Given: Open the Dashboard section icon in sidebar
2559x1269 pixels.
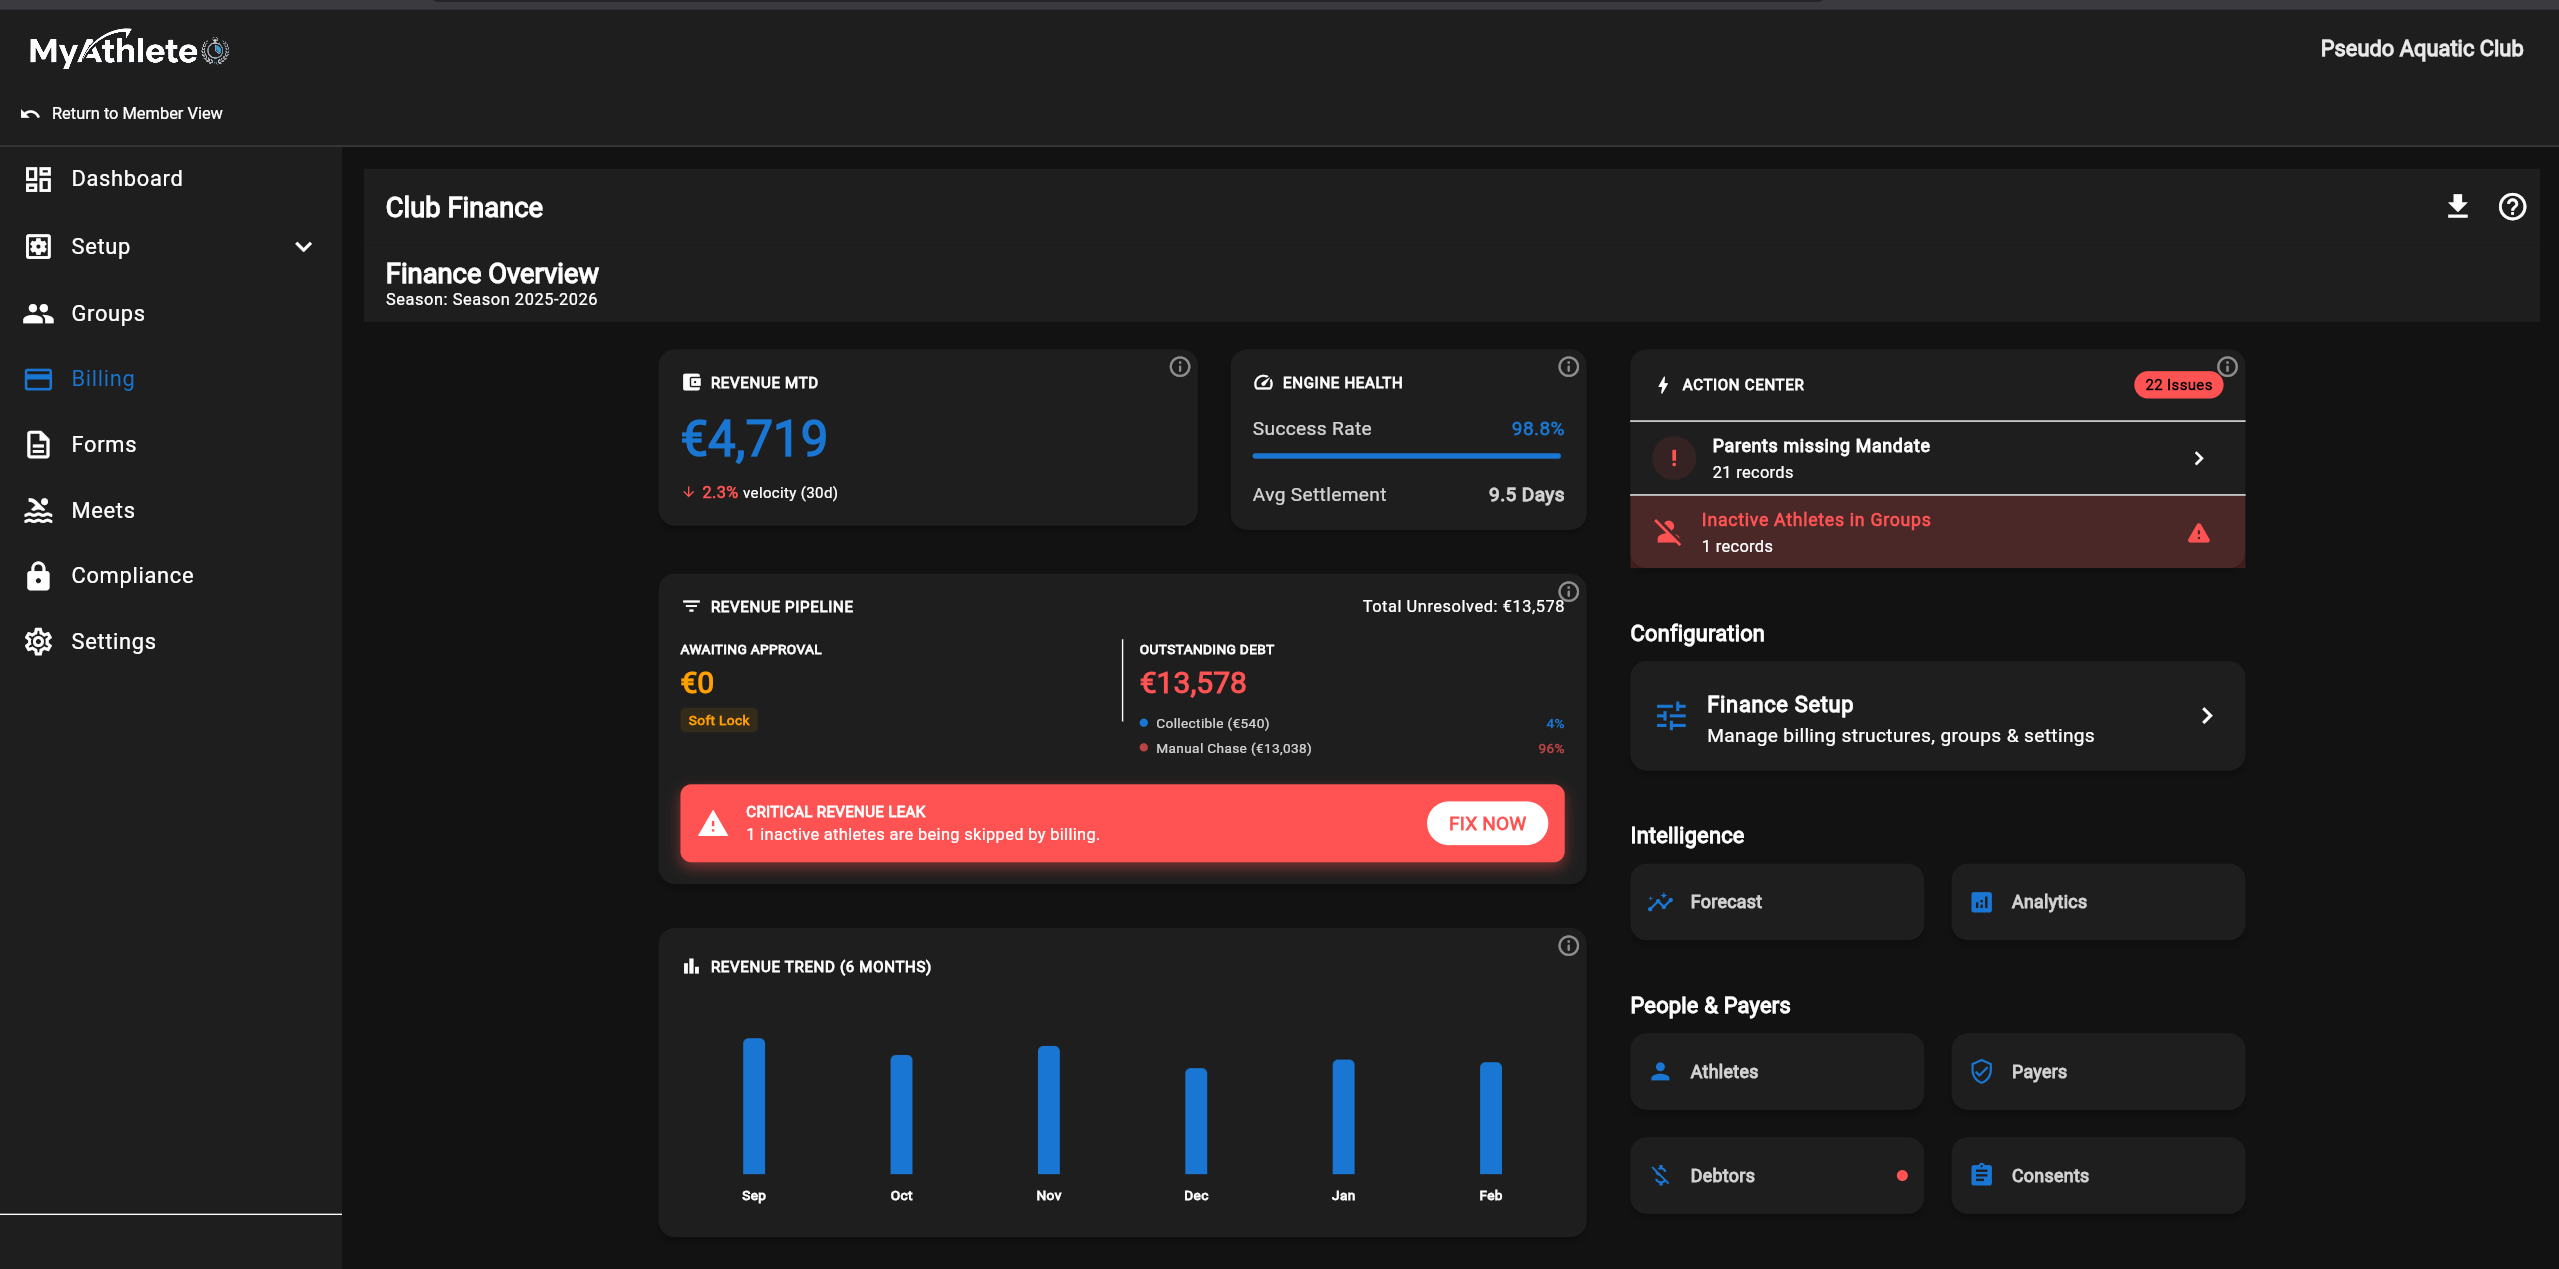Looking at the screenshot, I should point(38,178).
